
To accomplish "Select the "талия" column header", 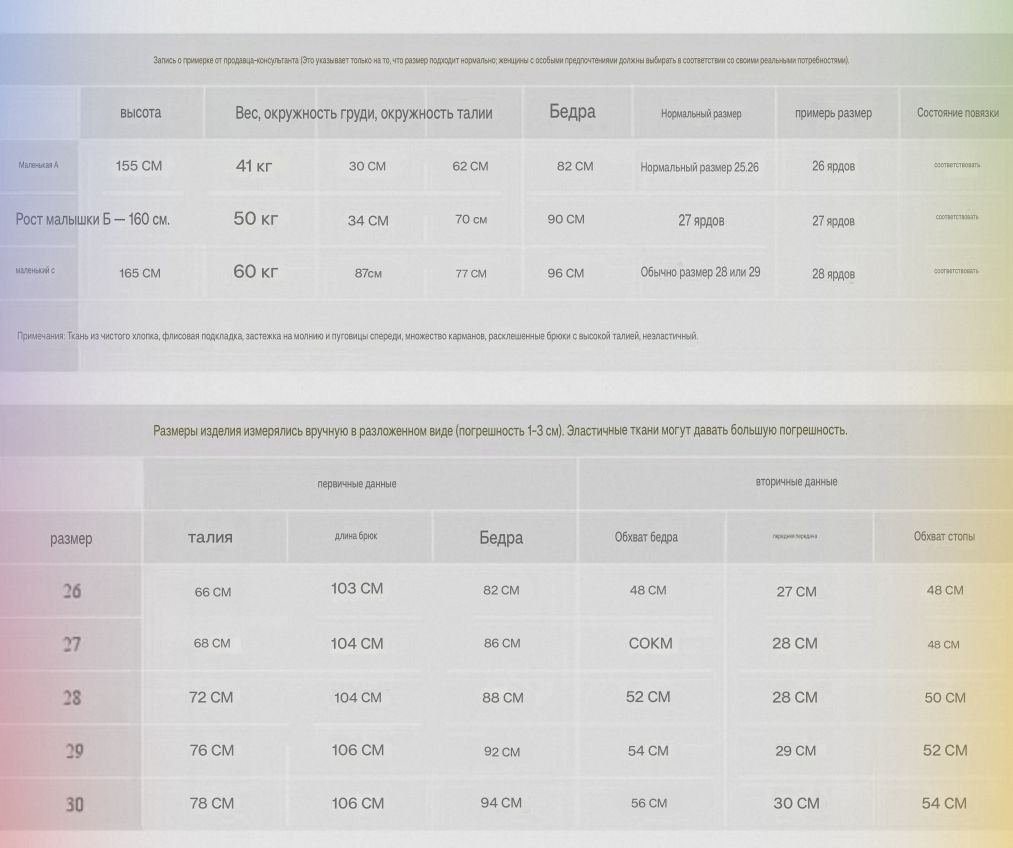I will click(210, 538).
